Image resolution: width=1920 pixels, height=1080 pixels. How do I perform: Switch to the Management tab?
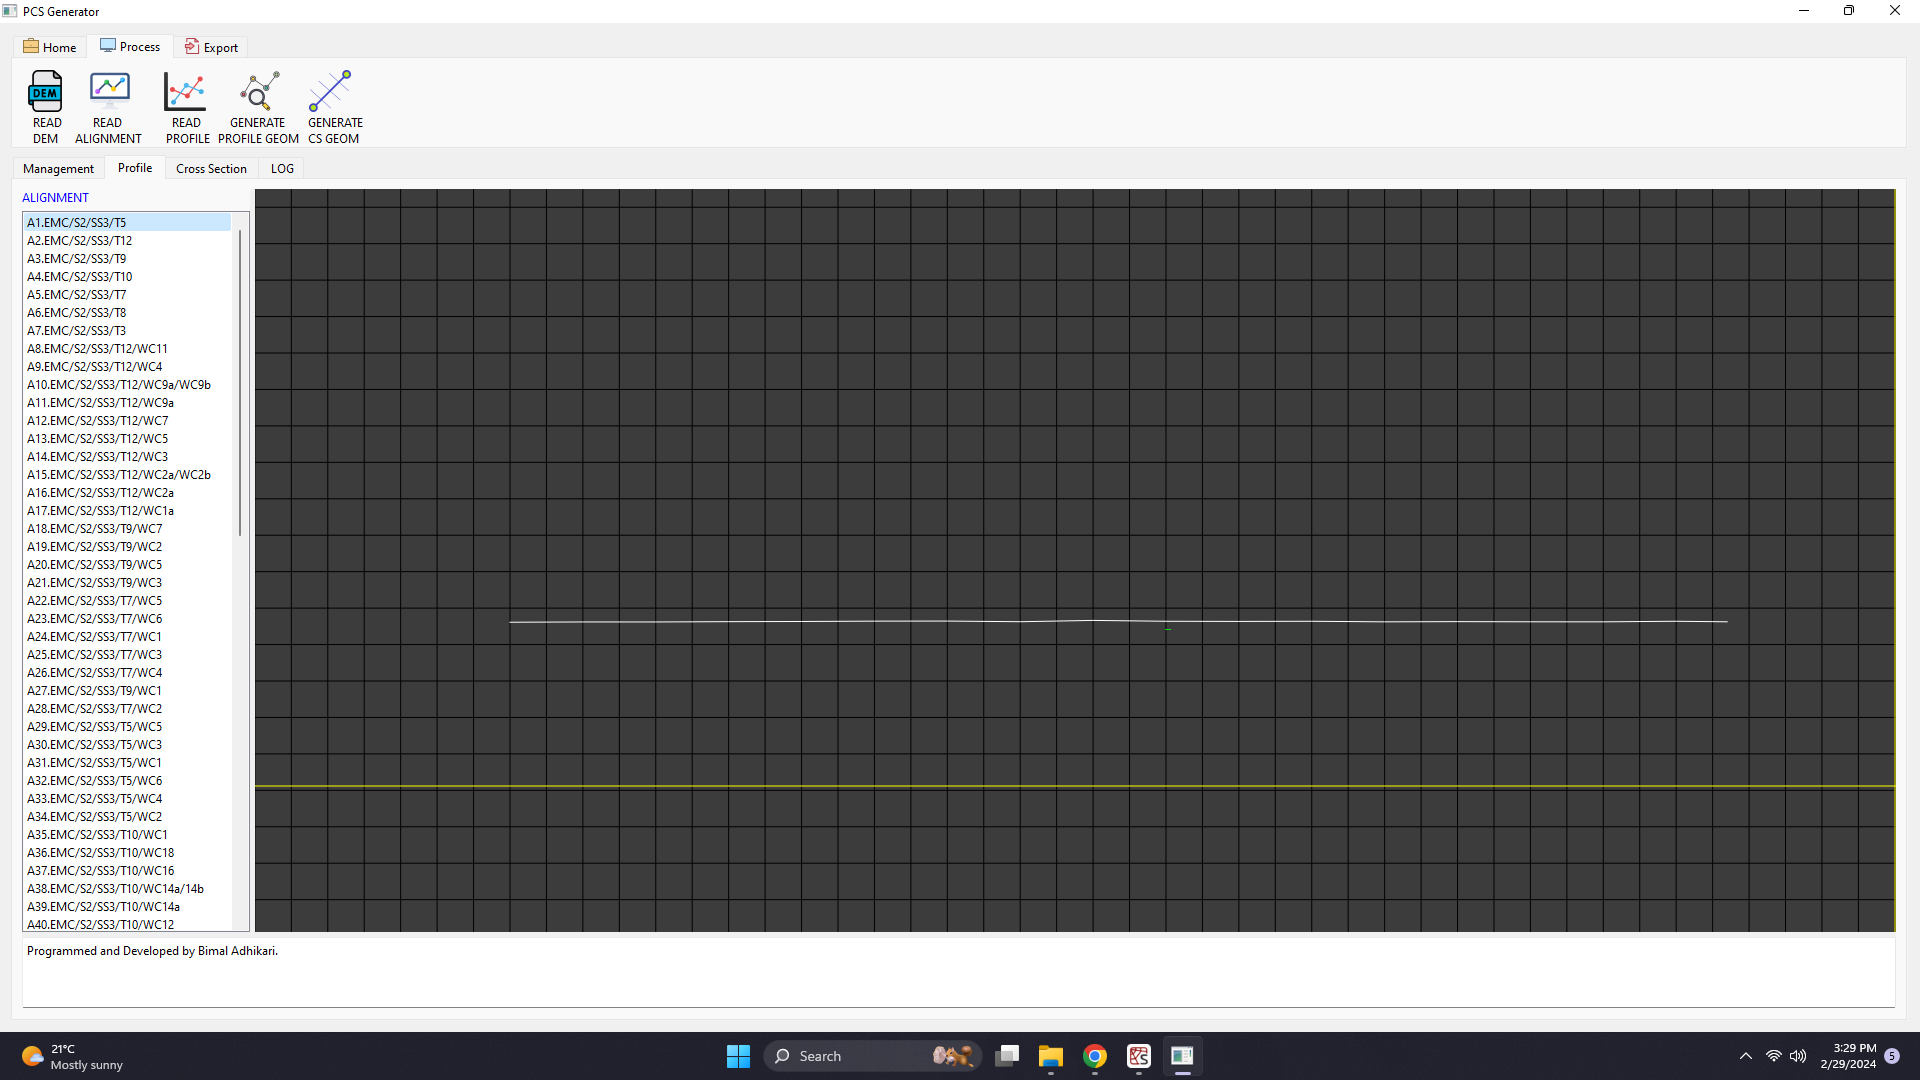pos(58,169)
